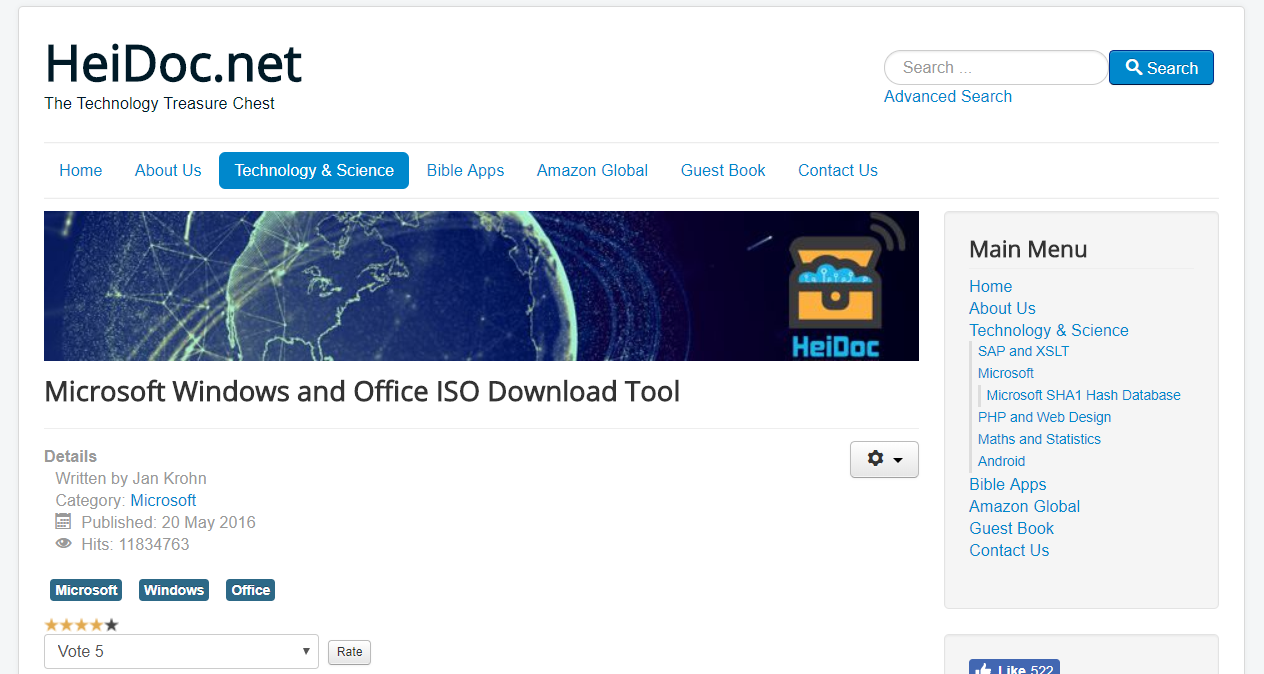Open Bible Apps in the top navigation

click(x=465, y=170)
